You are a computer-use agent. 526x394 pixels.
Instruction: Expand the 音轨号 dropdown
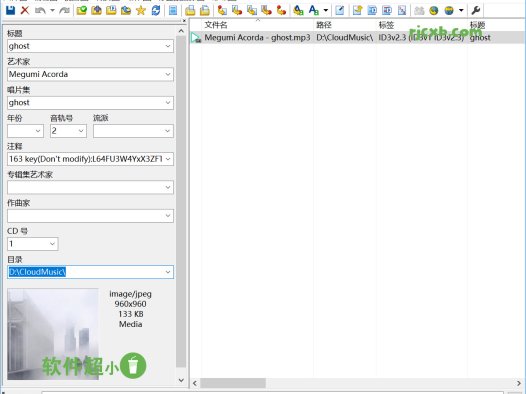coord(81,131)
